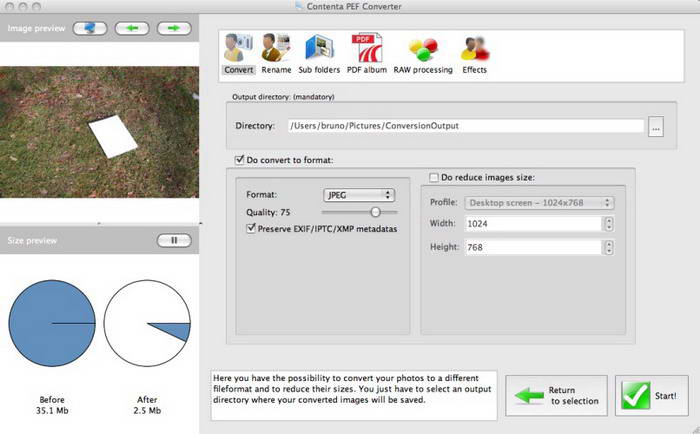Enable the Do reduce images size checkbox
The width and height of the screenshot is (700, 434).
433,177
